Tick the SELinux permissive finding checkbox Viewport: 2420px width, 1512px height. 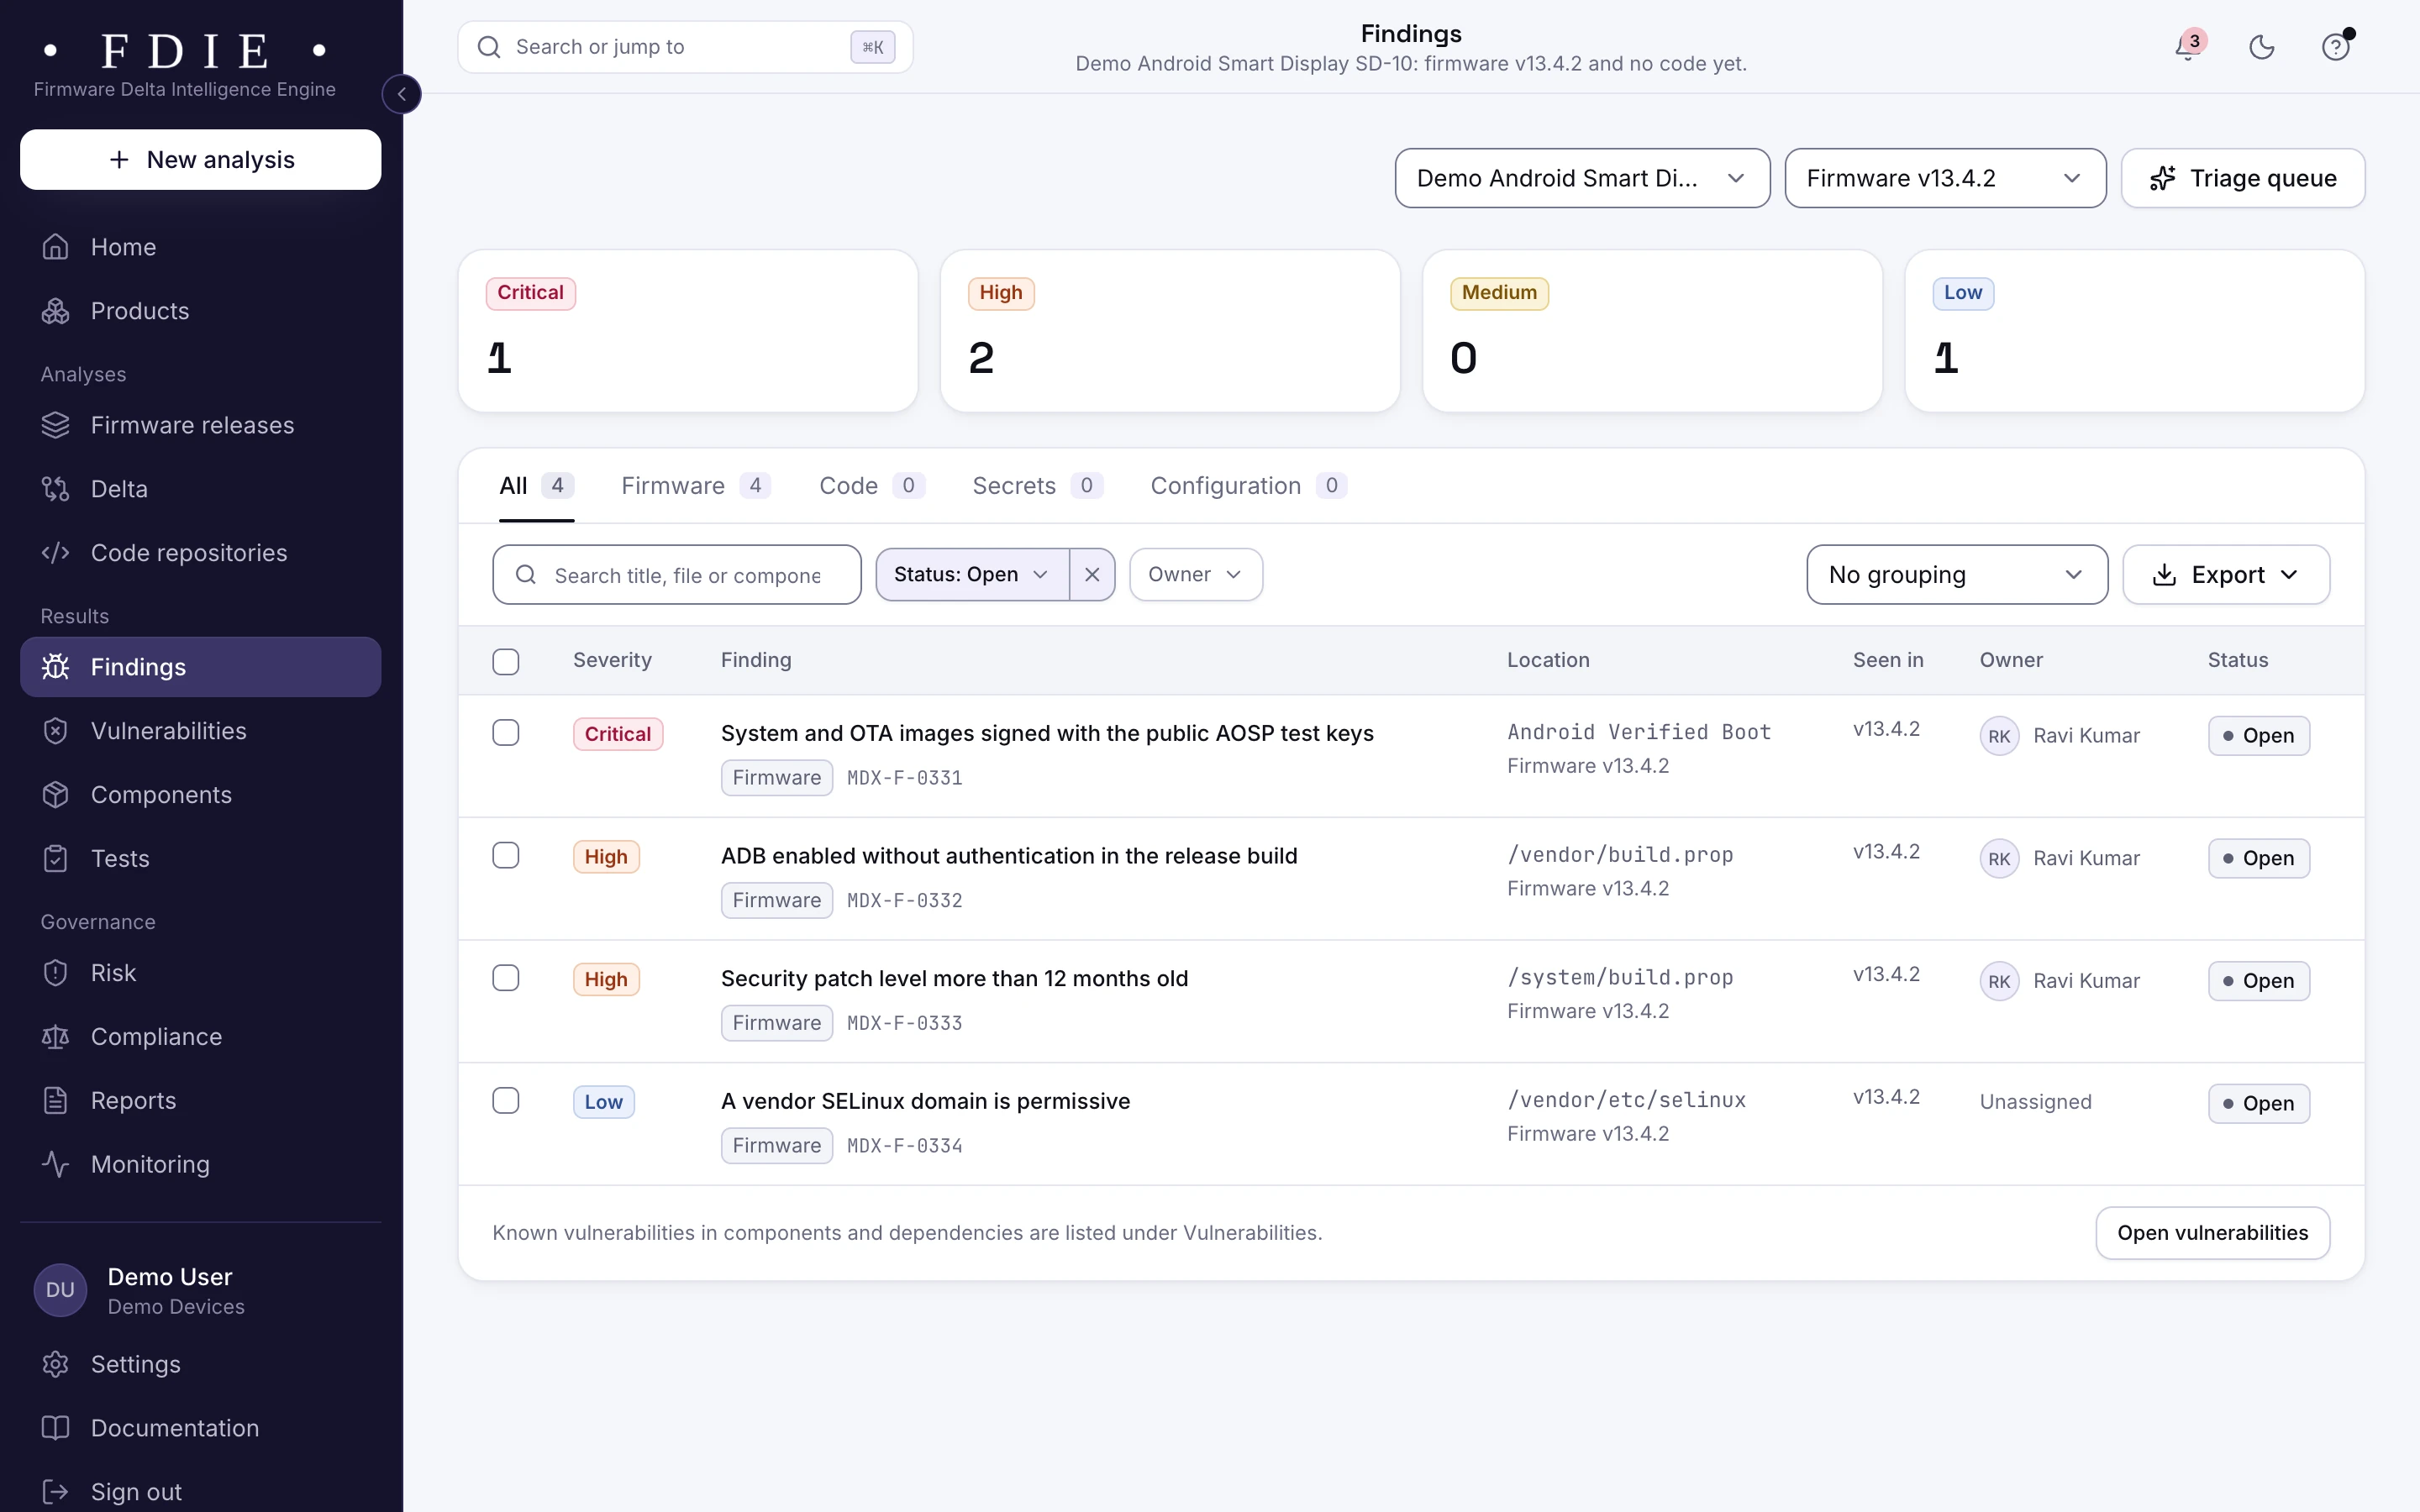click(506, 1101)
